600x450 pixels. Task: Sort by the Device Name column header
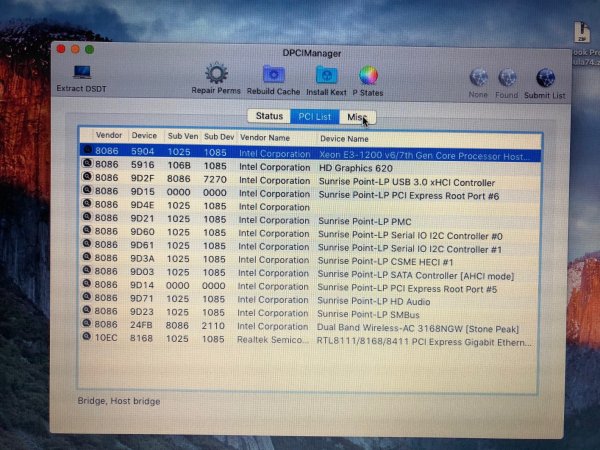point(344,139)
